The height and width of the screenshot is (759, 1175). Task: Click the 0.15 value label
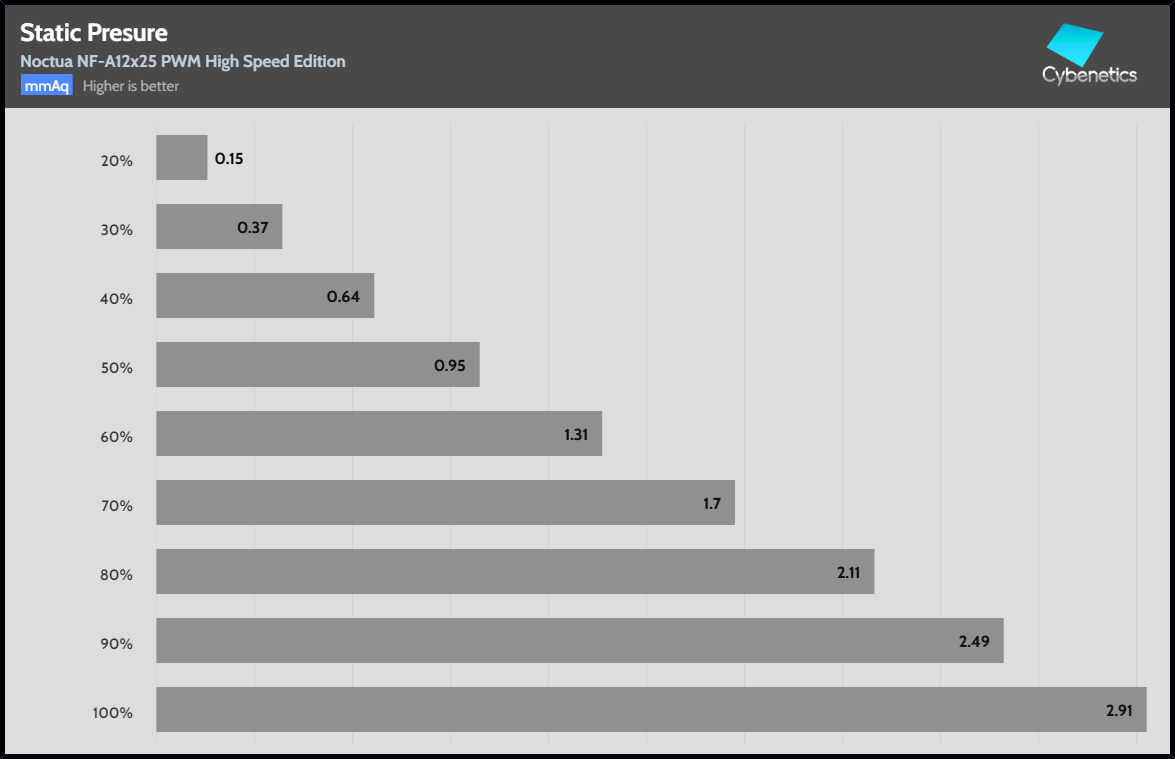tap(229, 158)
